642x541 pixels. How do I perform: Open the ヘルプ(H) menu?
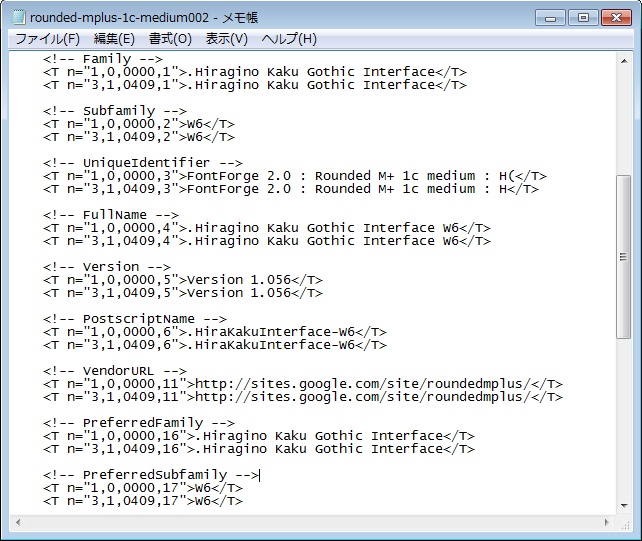click(x=289, y=39)
